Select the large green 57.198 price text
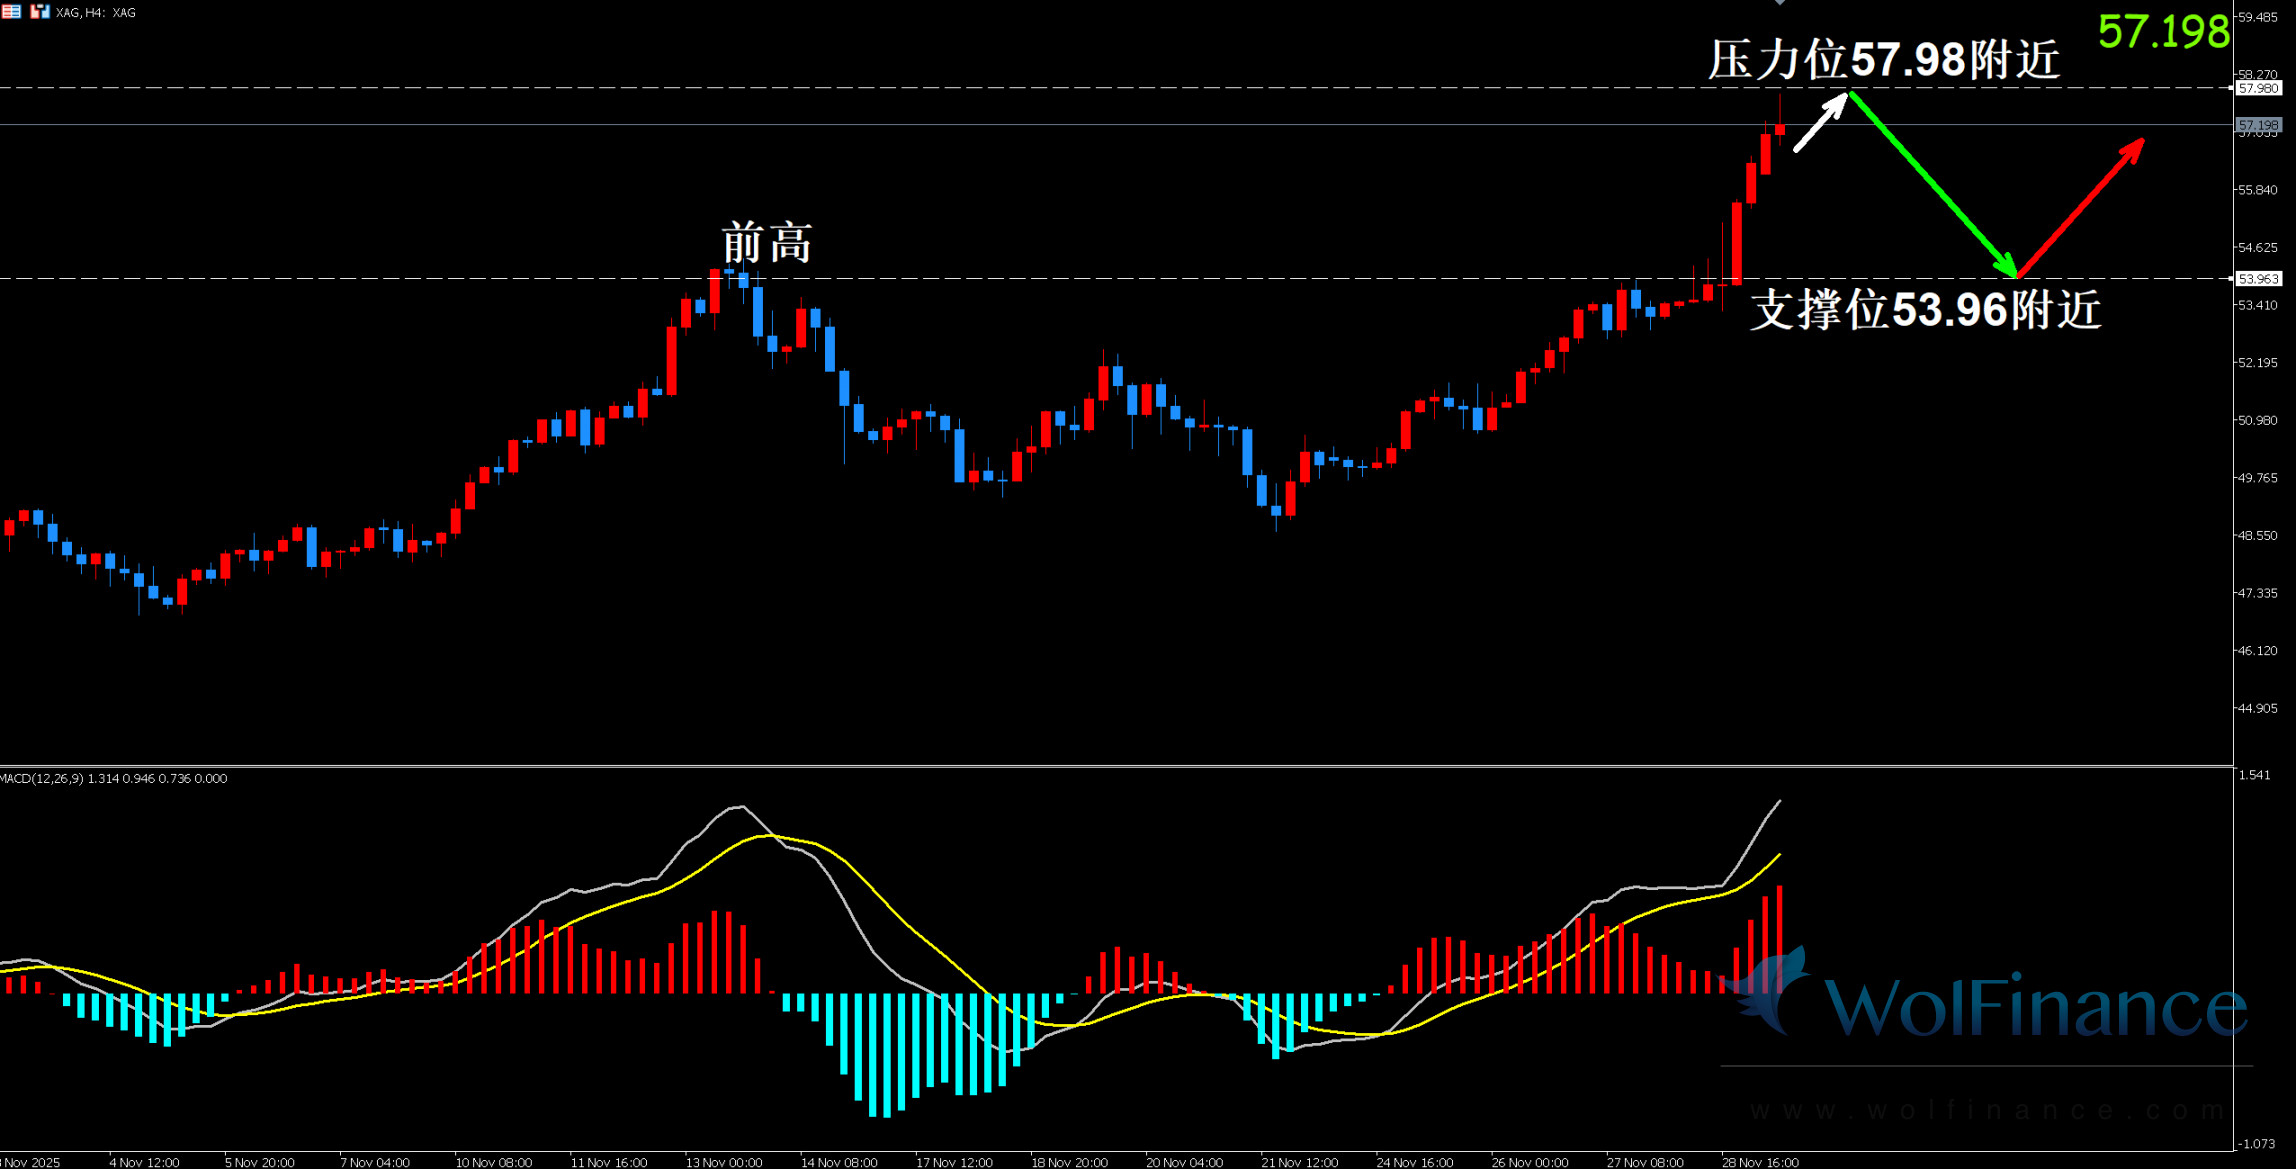2296x1169 pixels. click(x=2163, y=33)
